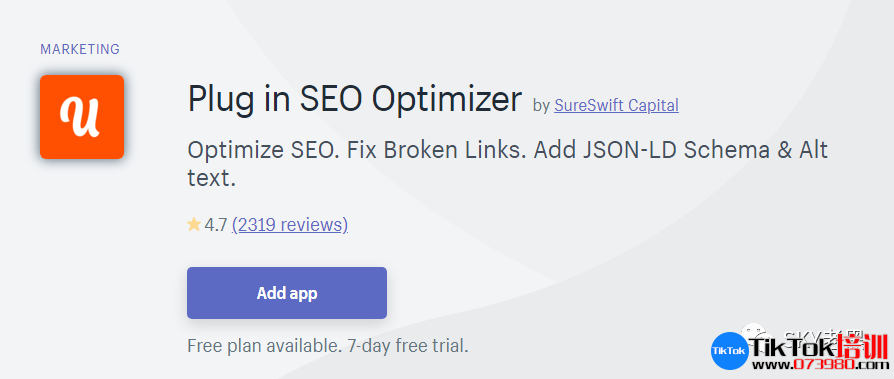Click the yellow star rating icon

coord(194,225)
